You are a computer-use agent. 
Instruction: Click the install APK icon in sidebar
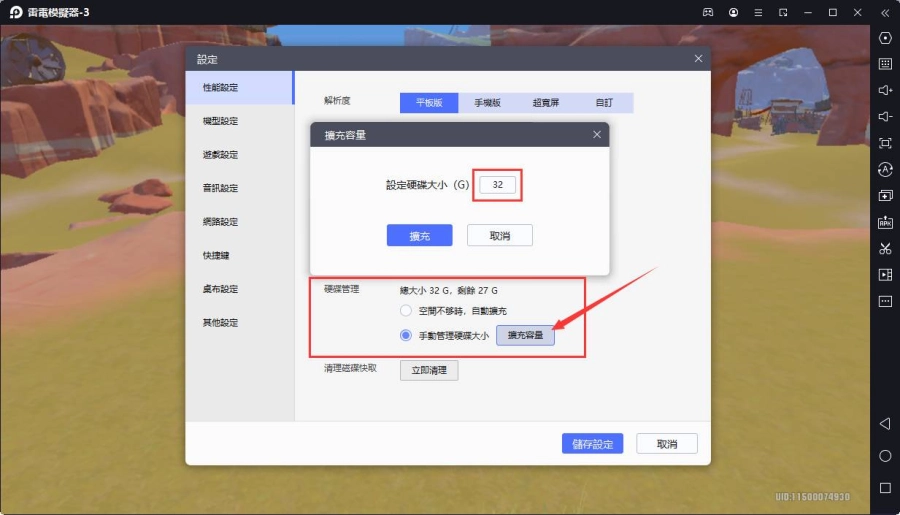885,222
